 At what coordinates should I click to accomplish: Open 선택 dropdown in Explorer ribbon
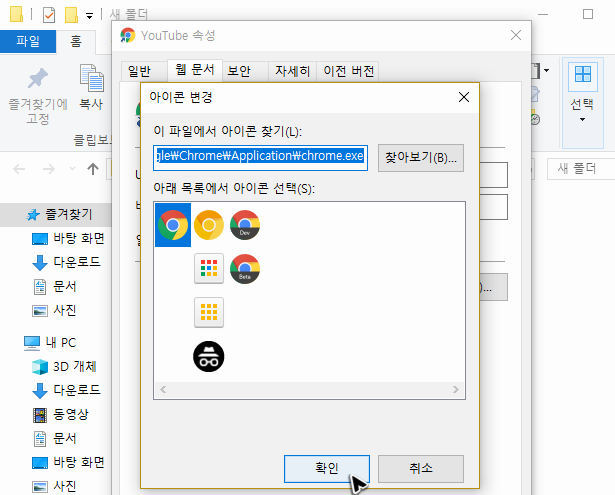pyautogui.click(x=582, y=103)
